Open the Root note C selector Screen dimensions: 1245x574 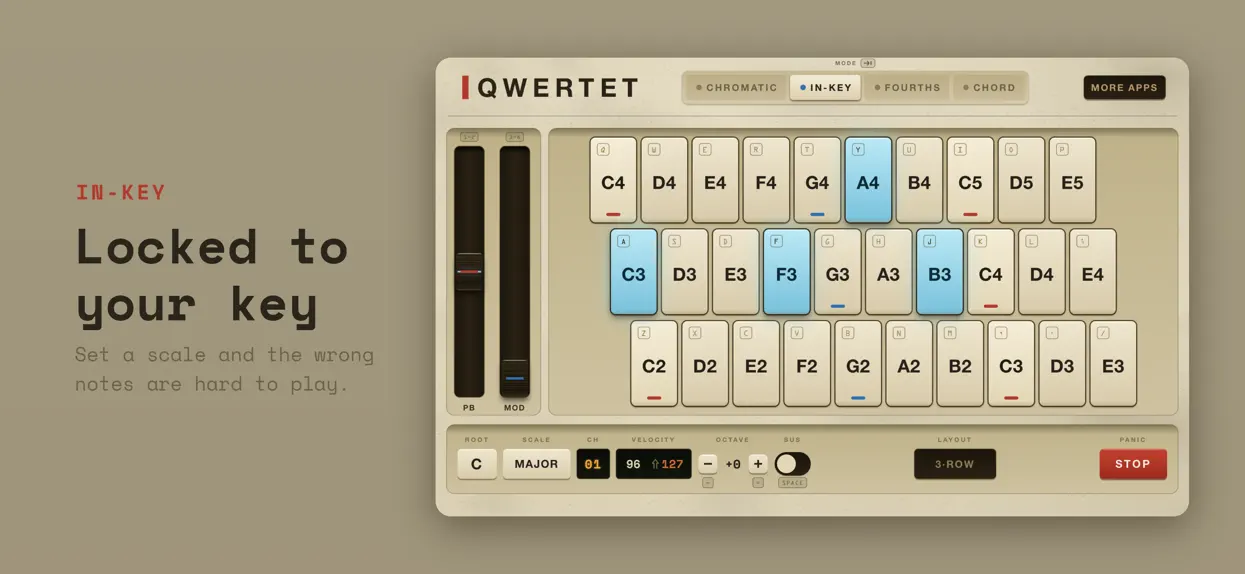pyautogui.click(x=477, y=464)
